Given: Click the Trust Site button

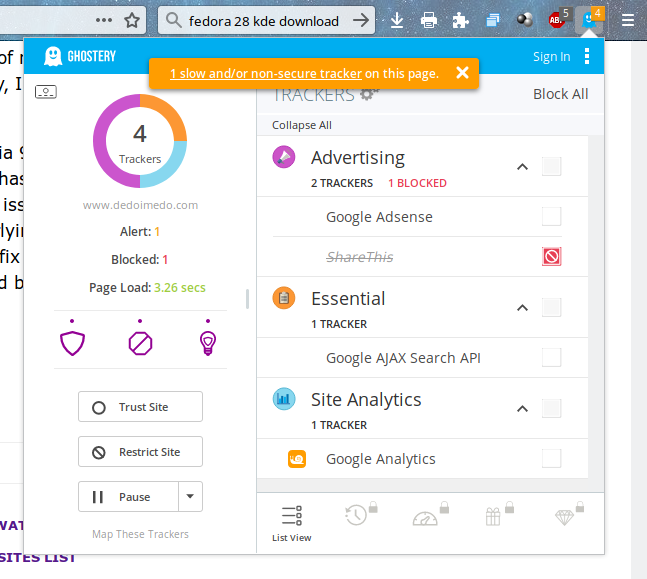Looking at the screenshot, I should 140,407.
